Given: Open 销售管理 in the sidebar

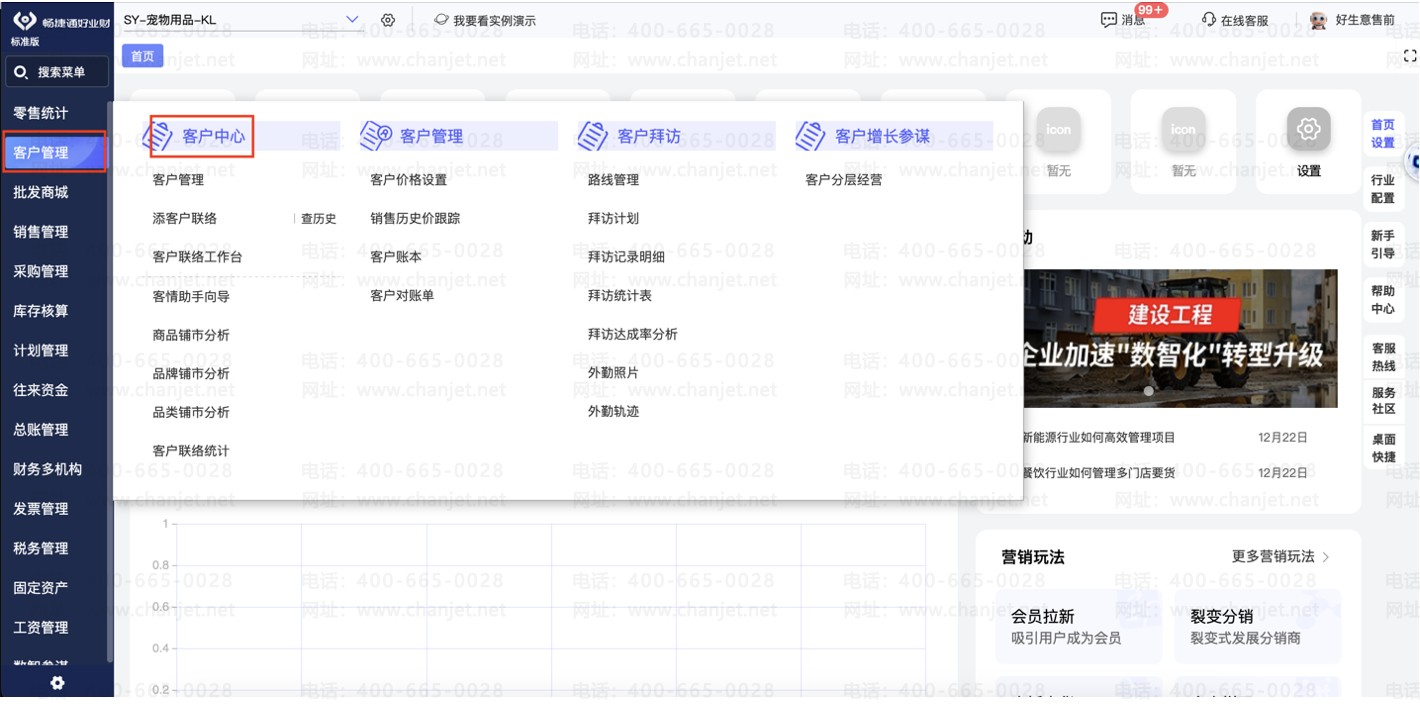Looking at the screenshot, I should [x=41, y=232].
